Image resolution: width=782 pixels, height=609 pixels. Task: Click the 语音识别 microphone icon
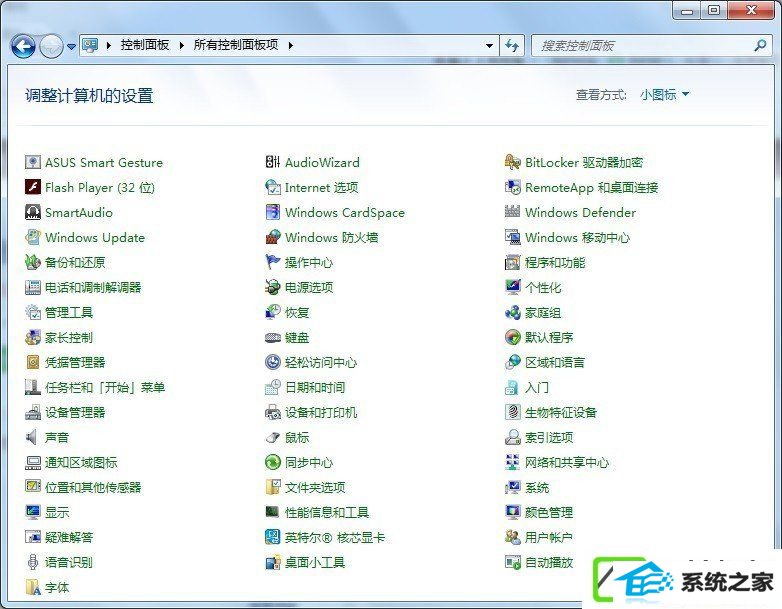[33, 562]
